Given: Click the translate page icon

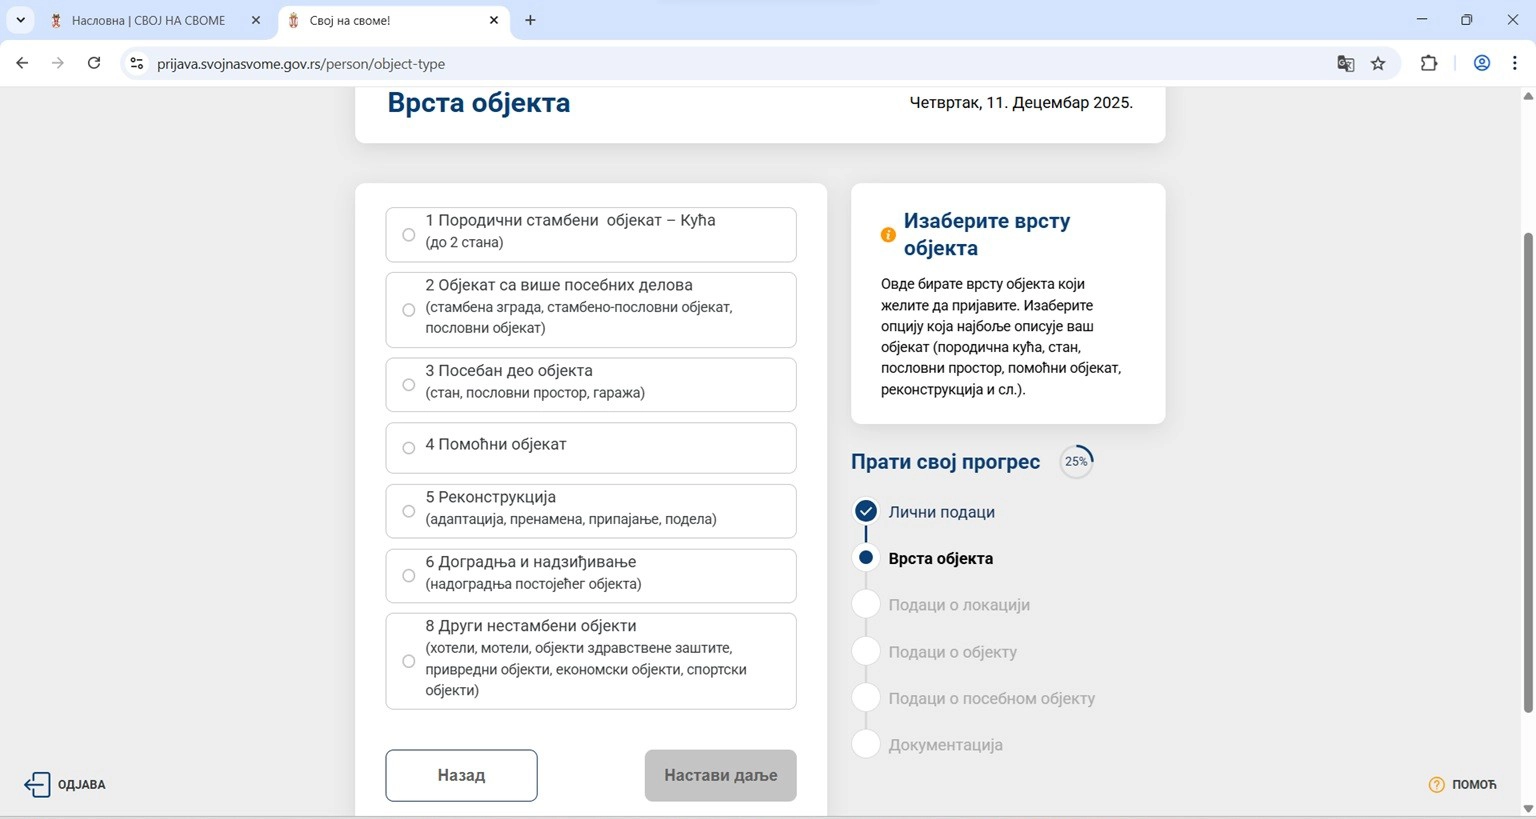Looking at the screenshot, I should click(x=1346, y=63).
